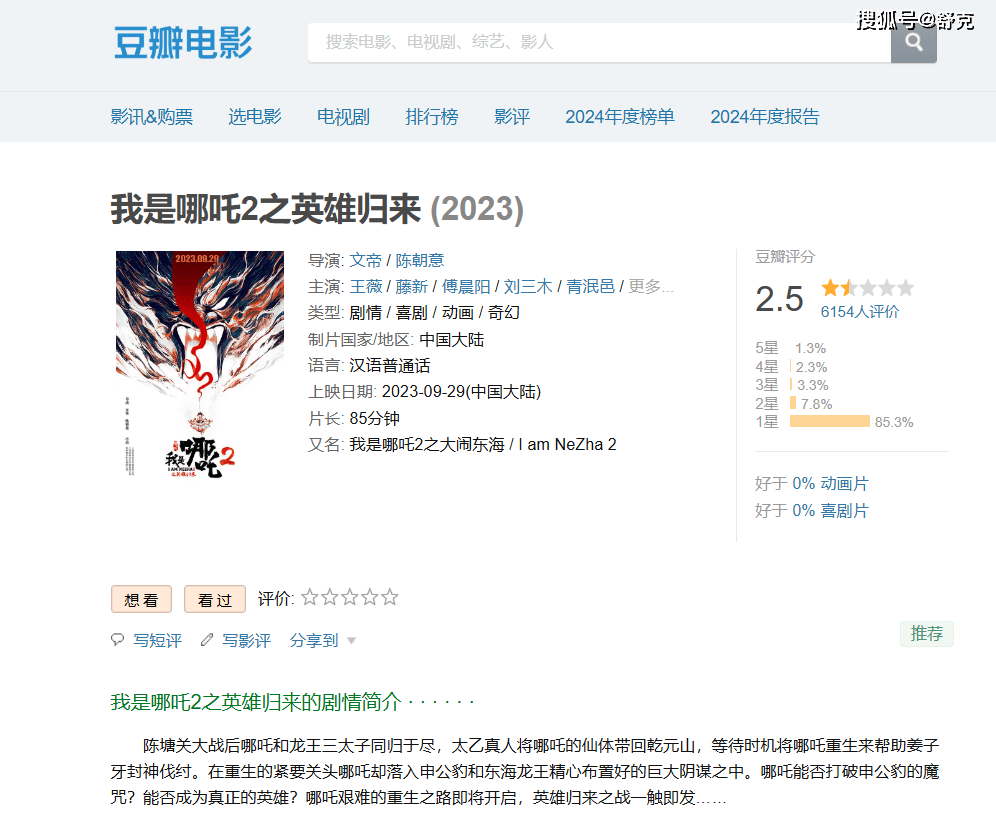
Task: Click the alternate title I am NeZha 2
Action: click(567, 444)
